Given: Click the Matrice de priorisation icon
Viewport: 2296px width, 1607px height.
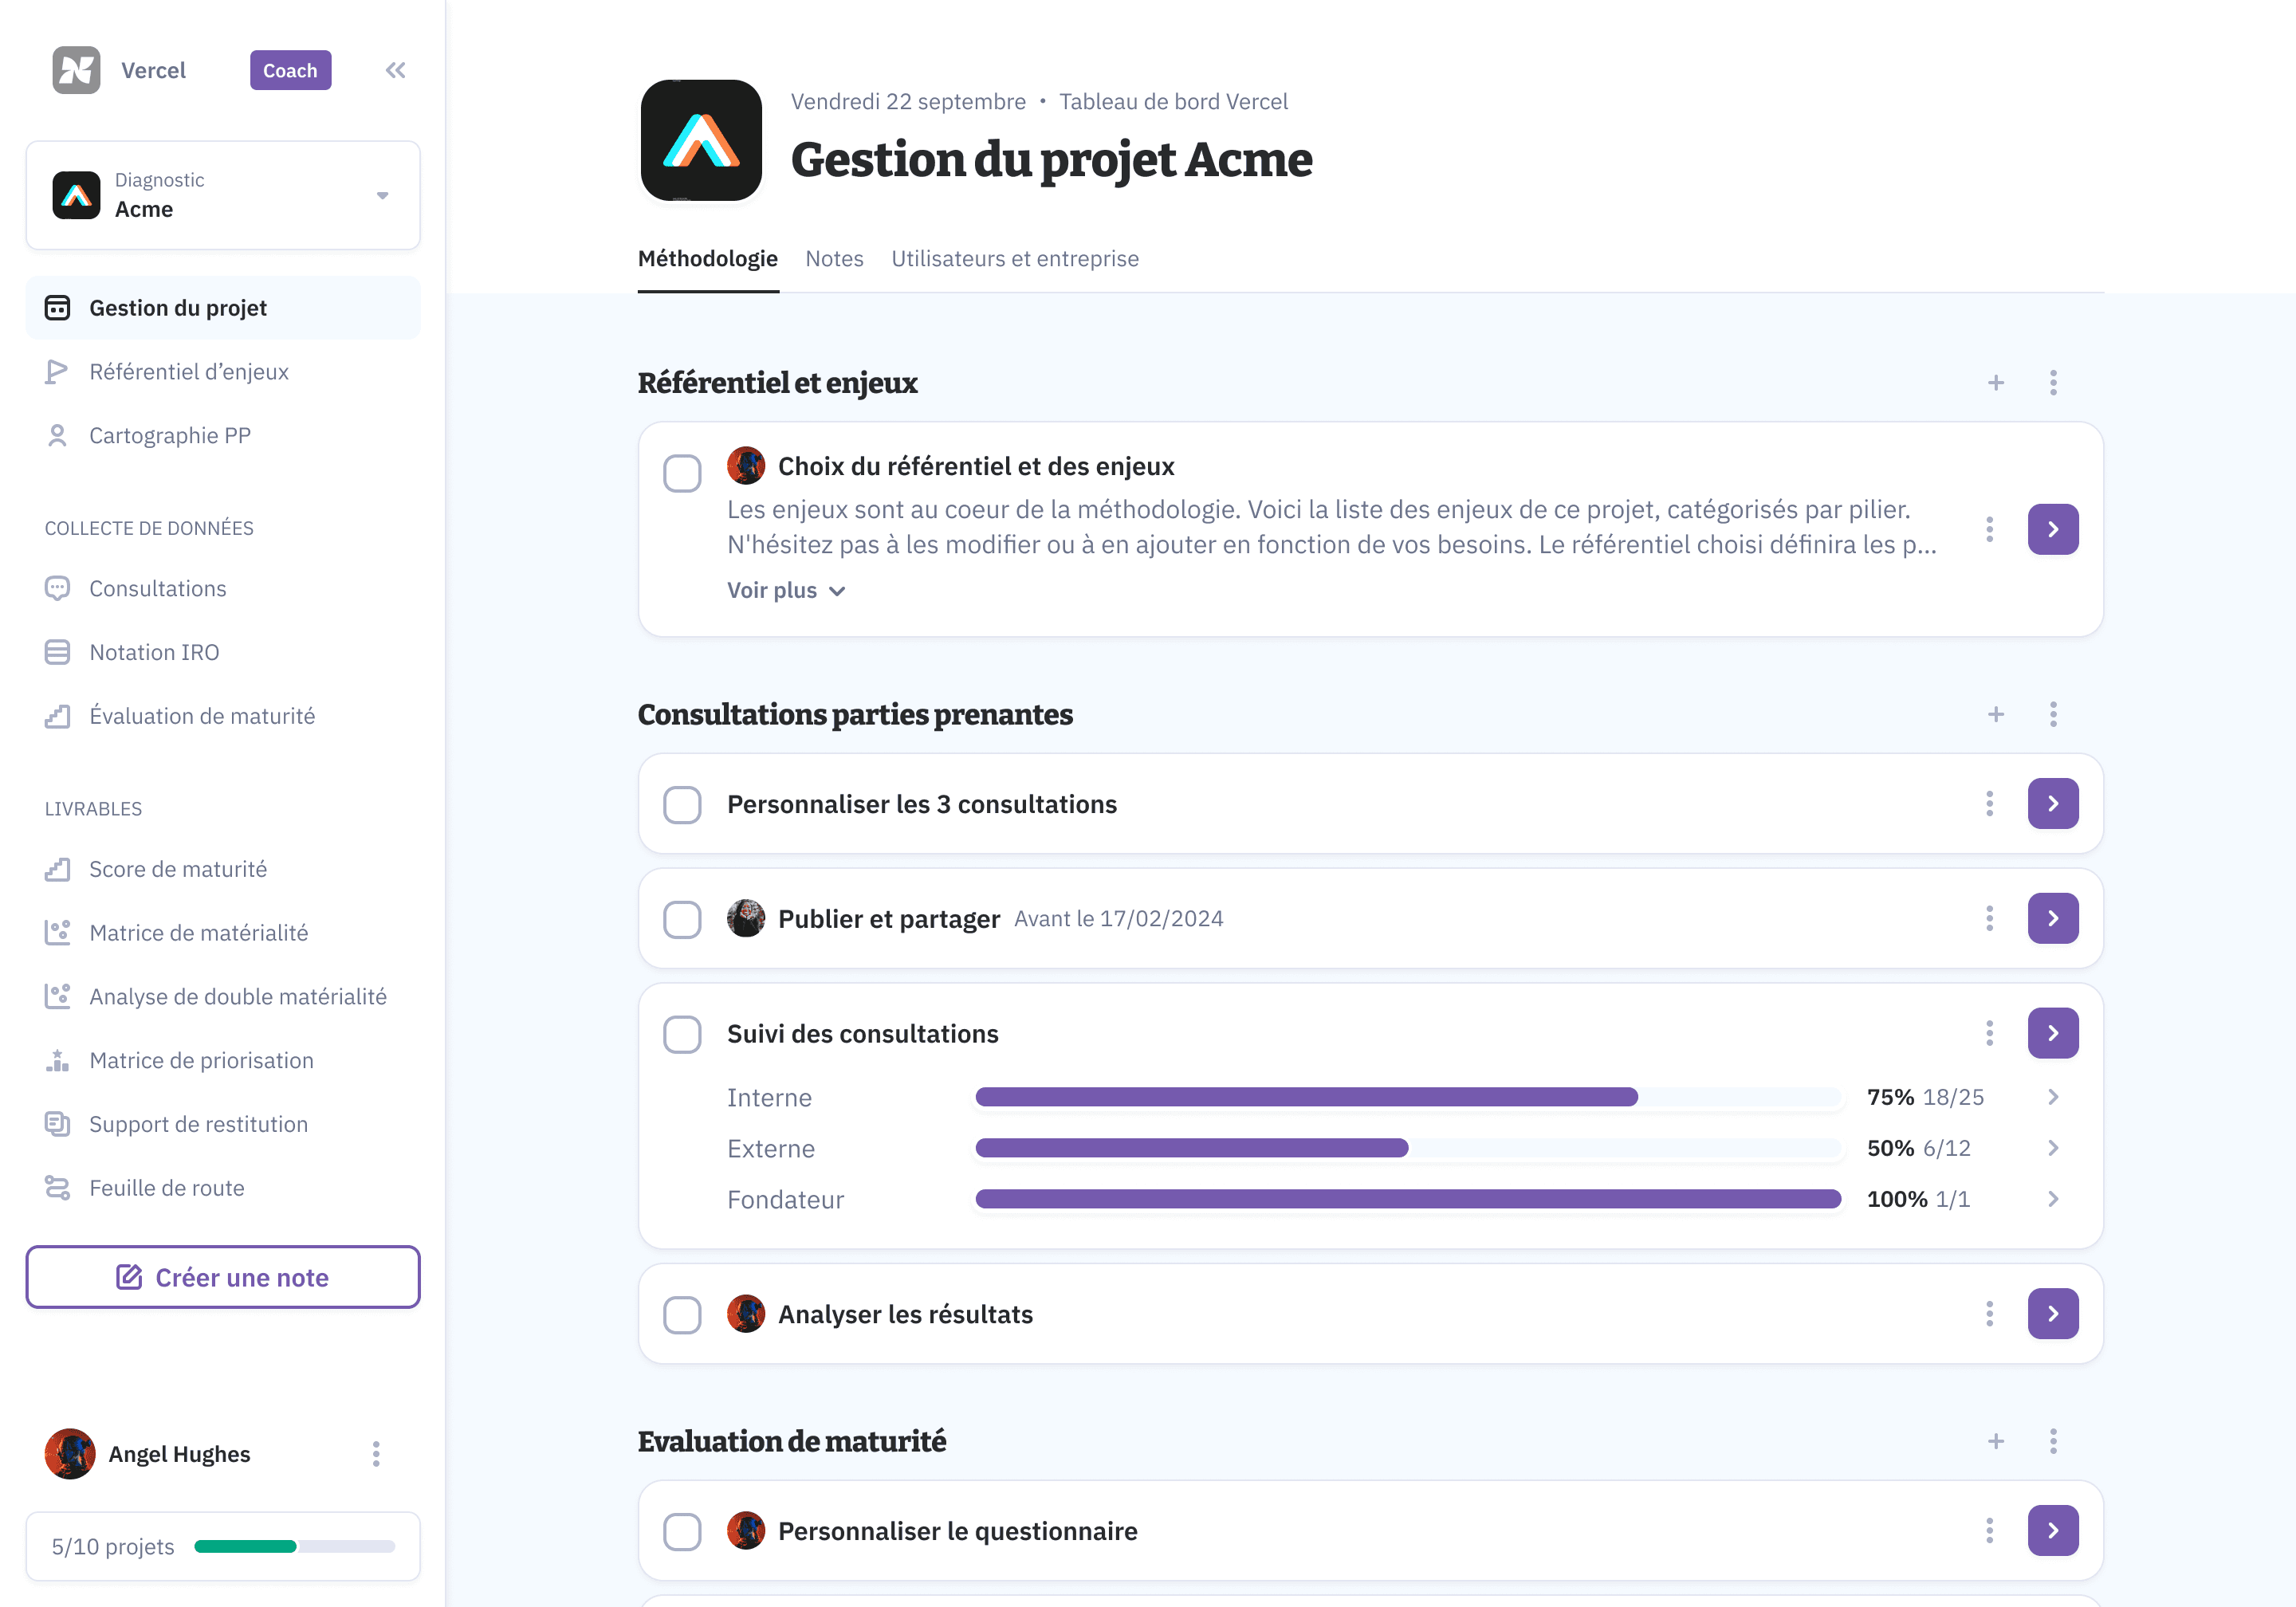Looking at the screenshot, I should point(57,1061).
